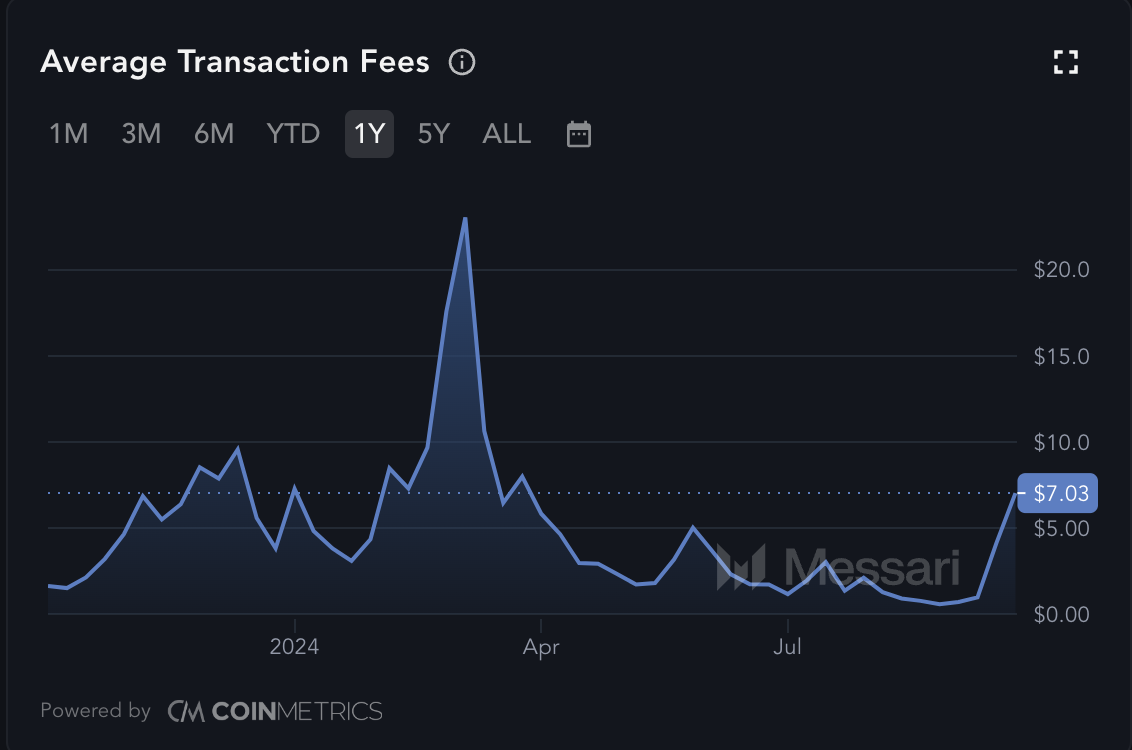Choose the ALL range option
This screenshot has width=1132, height=750.
(506, 133)
